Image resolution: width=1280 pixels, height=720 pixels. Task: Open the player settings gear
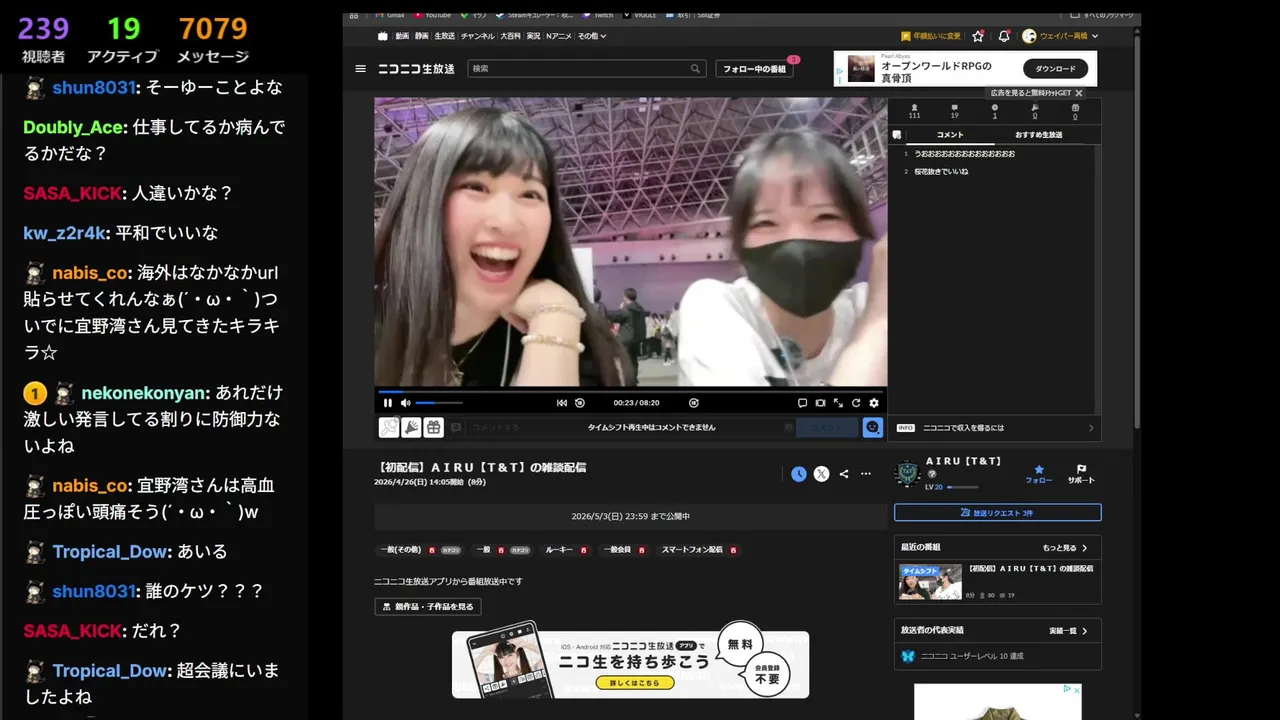pyautogui.click(x=874, y=403)
